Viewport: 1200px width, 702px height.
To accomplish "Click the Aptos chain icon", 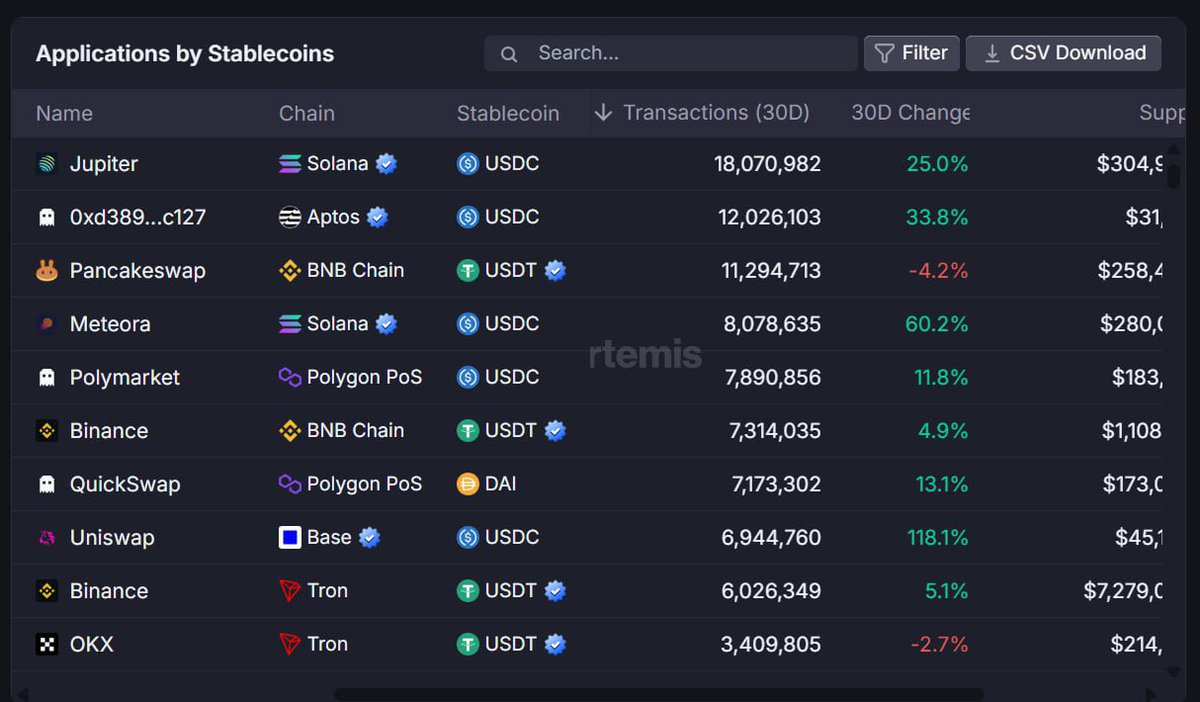I will (290, 217).
